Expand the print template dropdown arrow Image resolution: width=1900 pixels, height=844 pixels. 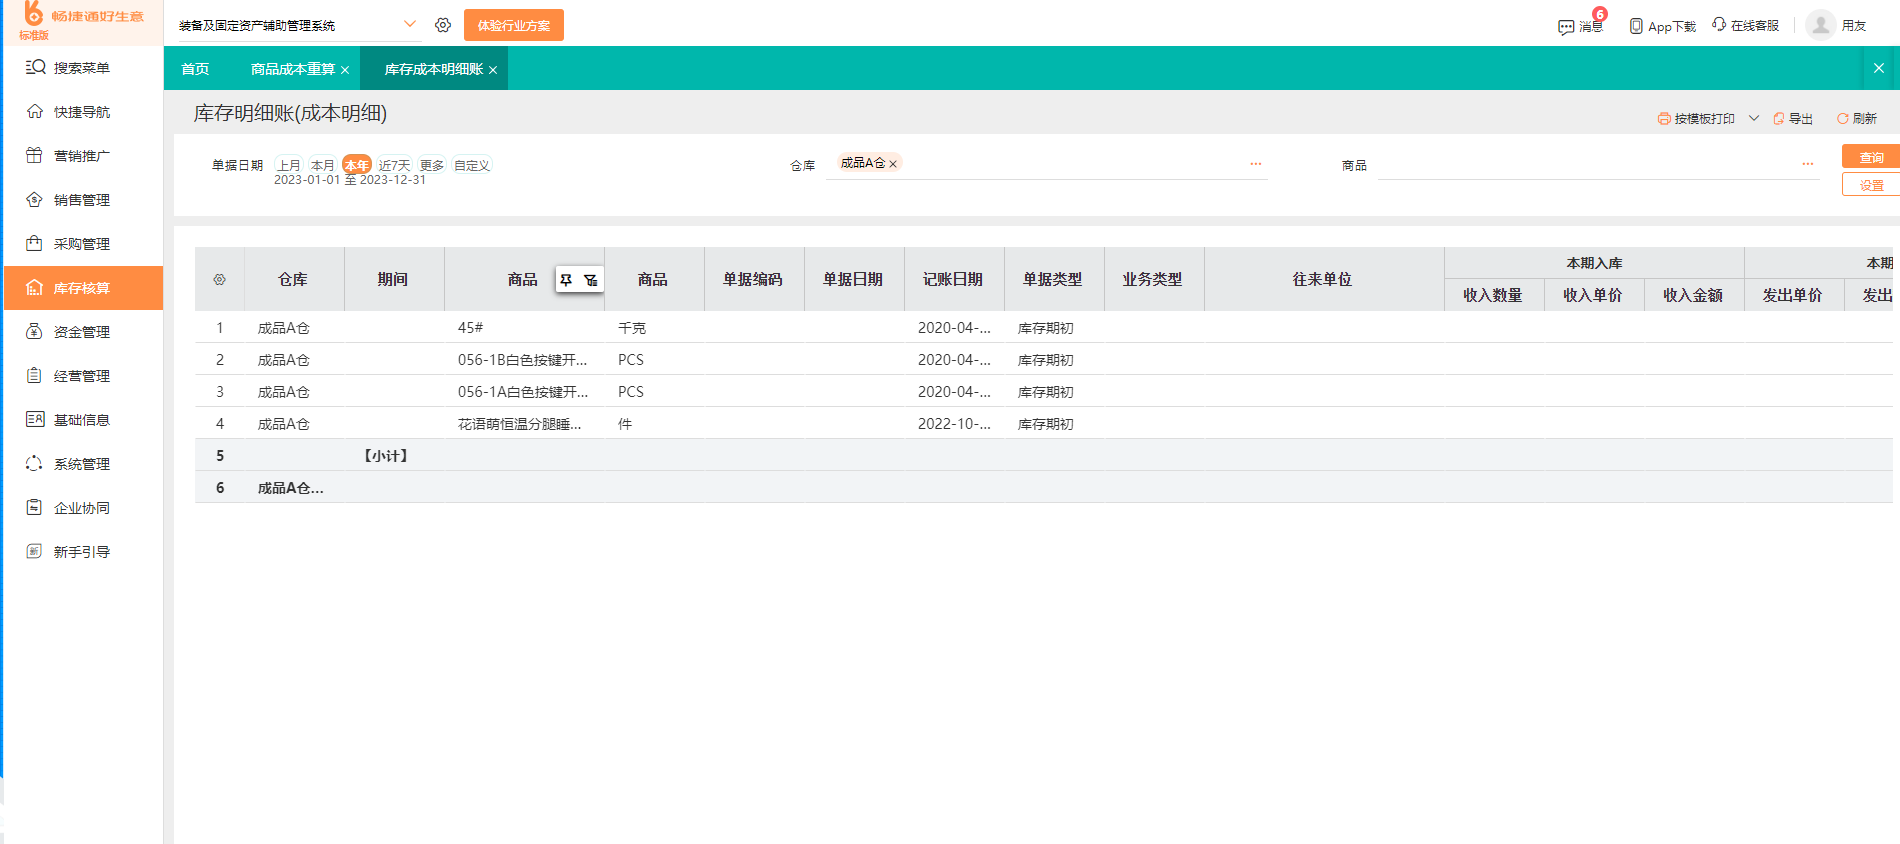pos(1754,118)
